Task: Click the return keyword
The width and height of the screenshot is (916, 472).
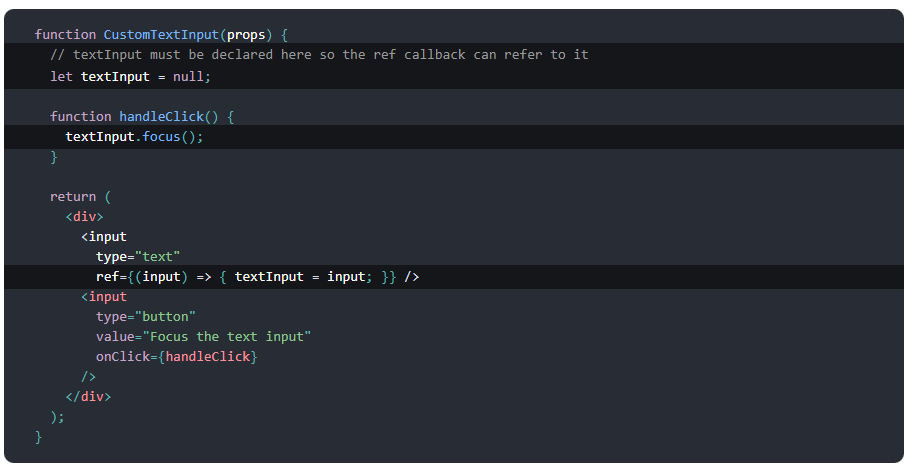Action: [73, 197]
